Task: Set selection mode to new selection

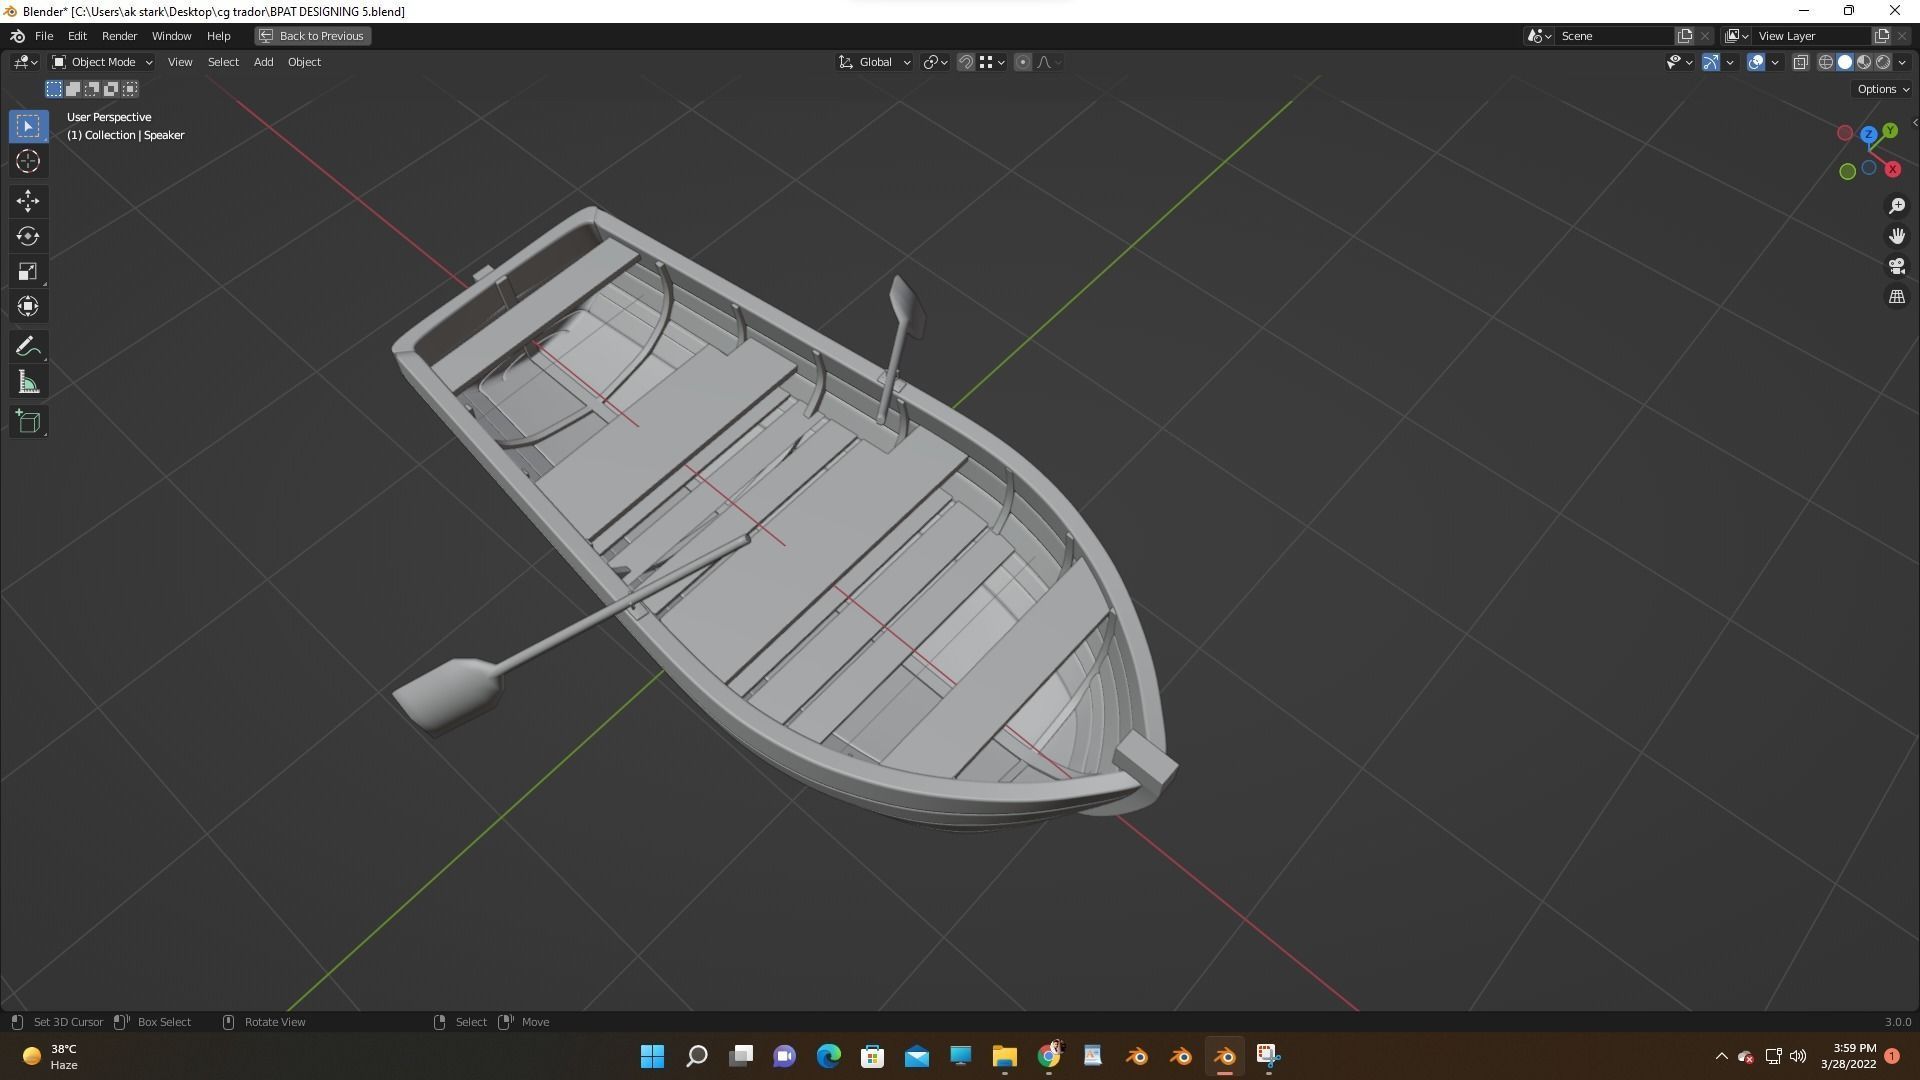Action: pyautogui.click(x=54, y=89)
